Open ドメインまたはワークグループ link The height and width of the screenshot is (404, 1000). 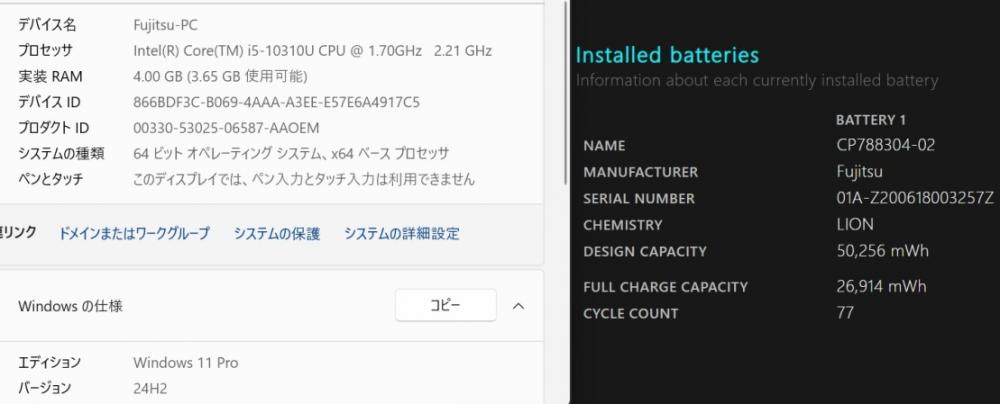[x=134, y=234]
